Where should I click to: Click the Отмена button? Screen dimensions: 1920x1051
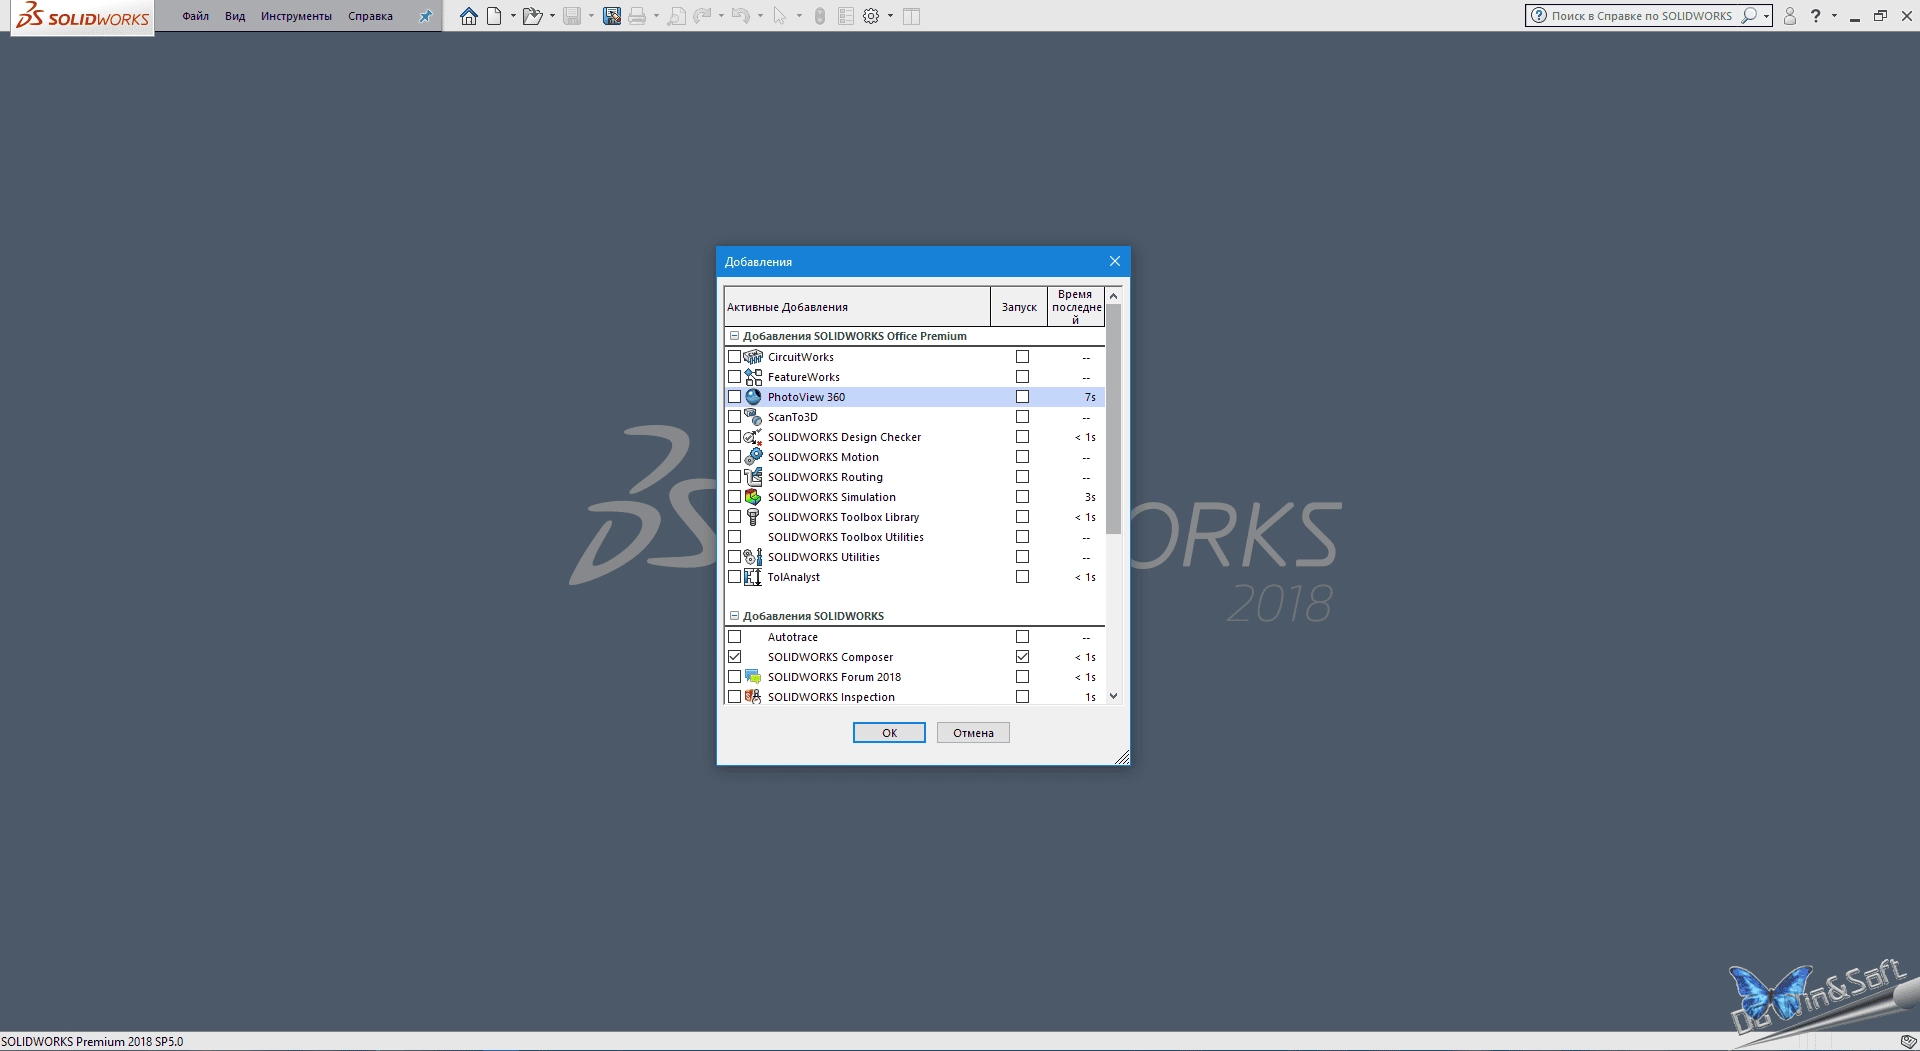973,733
